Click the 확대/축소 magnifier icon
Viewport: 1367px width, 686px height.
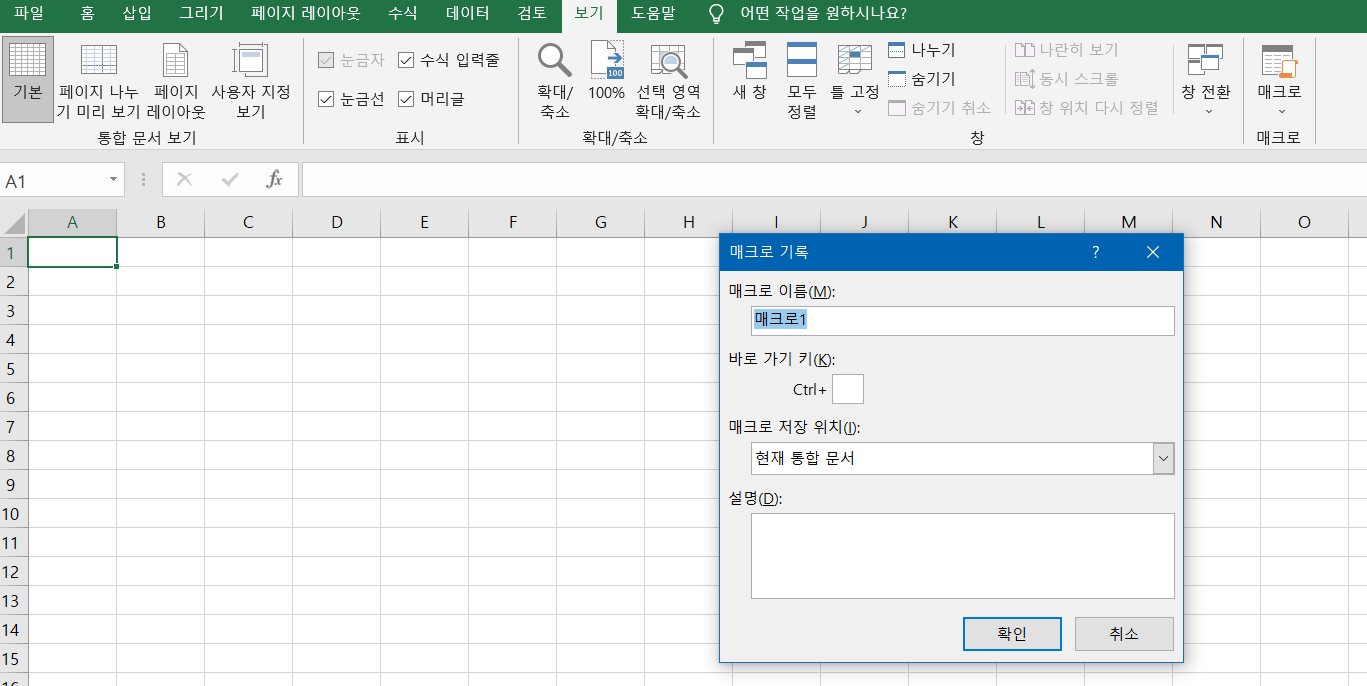(554, 61)
